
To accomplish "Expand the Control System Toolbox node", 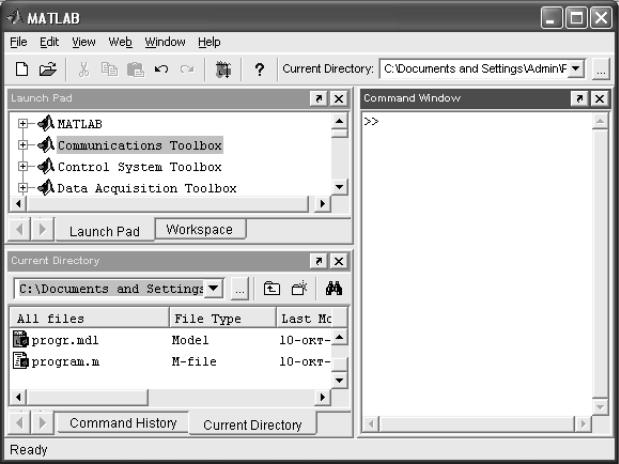I will 23,166.
